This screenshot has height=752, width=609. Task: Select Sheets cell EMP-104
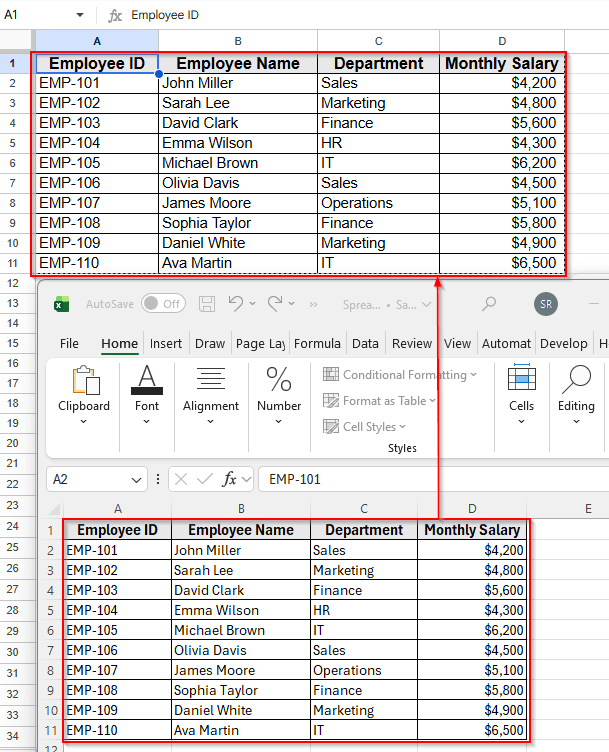[x=97, y=143]
